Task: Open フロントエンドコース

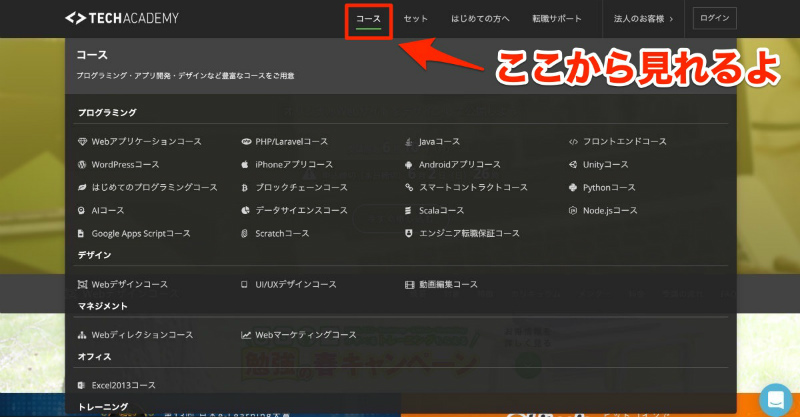Action: (x=624, y=141)
